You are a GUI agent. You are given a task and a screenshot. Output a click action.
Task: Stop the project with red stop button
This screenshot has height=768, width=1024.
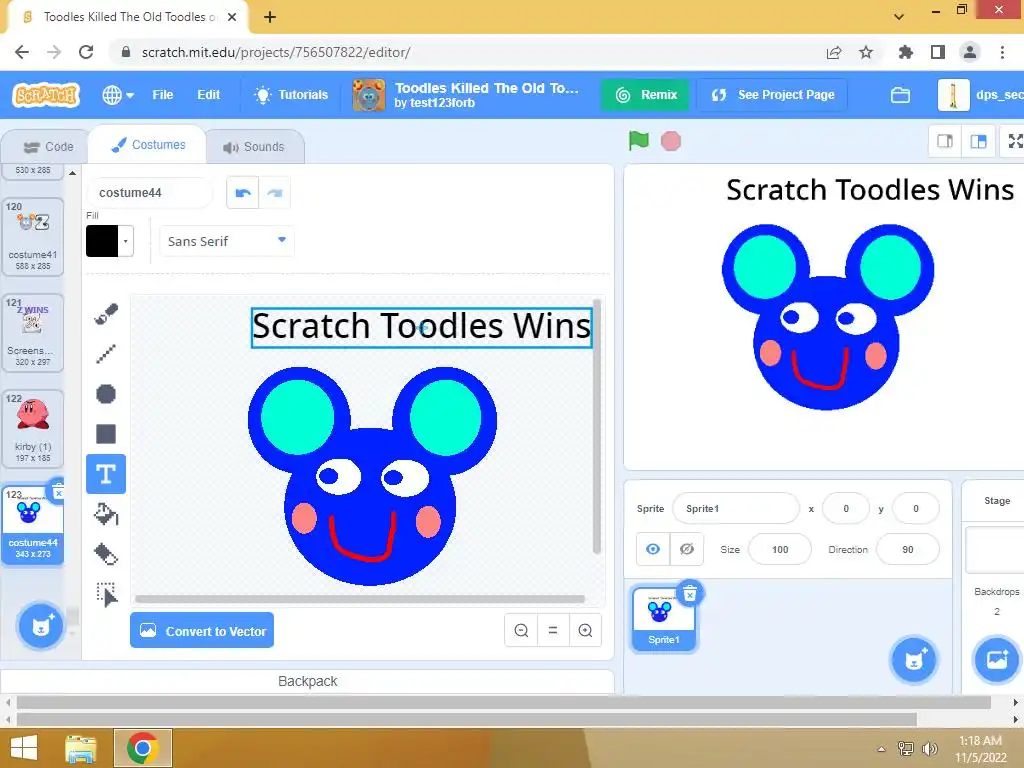coord(671,141)
